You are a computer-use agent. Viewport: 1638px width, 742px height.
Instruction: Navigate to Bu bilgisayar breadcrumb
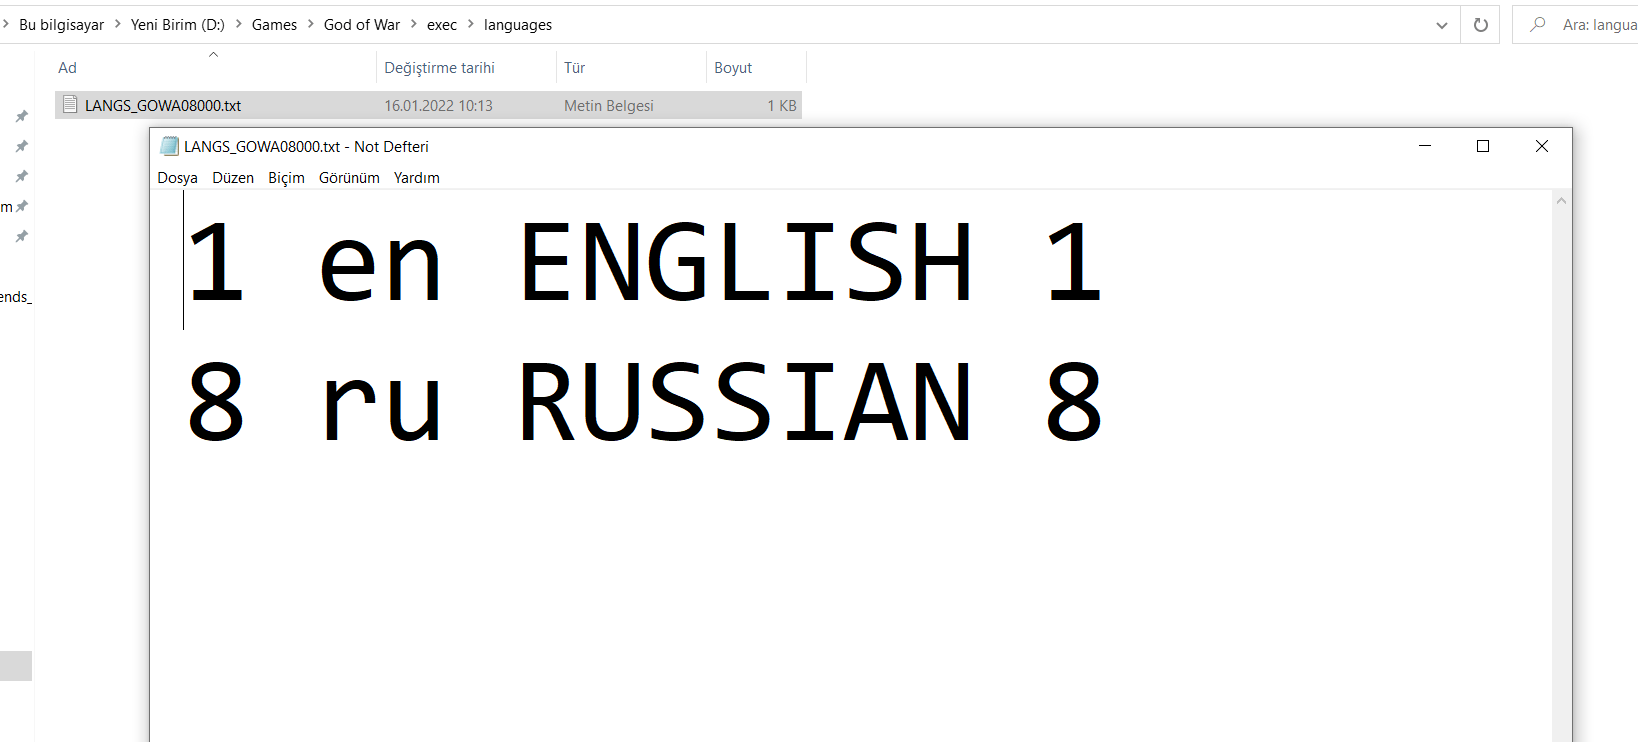pyautogui.click(x=61, y=25)
